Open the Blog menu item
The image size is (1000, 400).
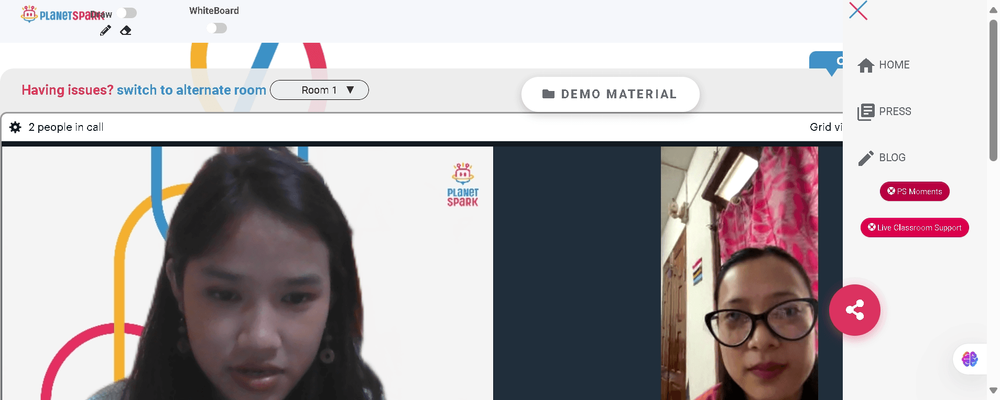881,158
